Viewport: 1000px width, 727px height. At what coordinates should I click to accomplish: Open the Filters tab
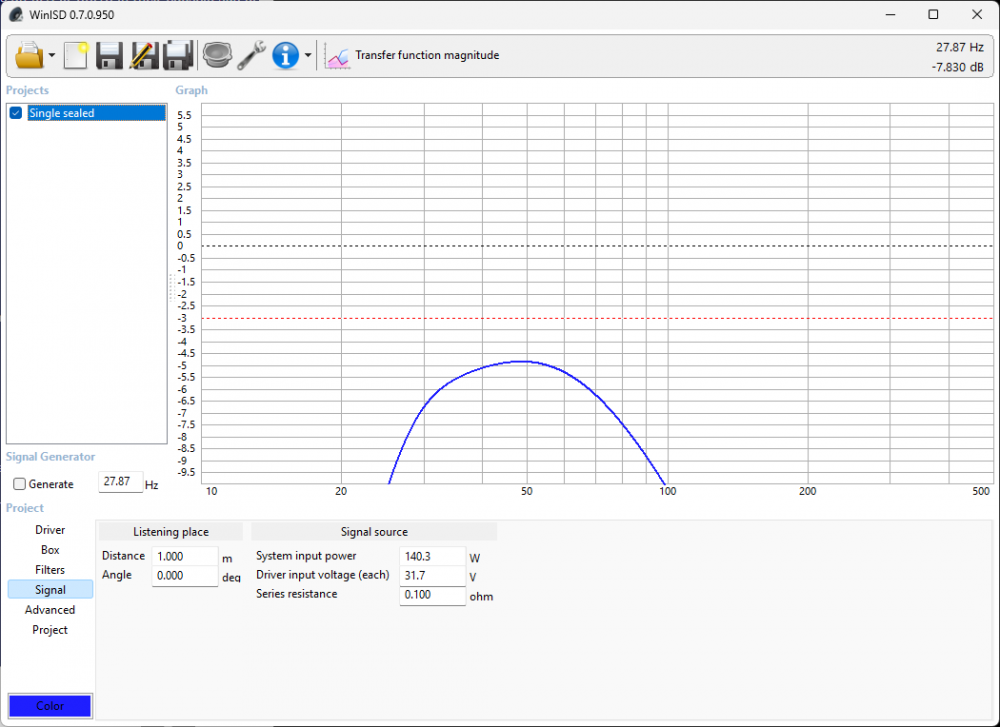[x=50, y=570]
